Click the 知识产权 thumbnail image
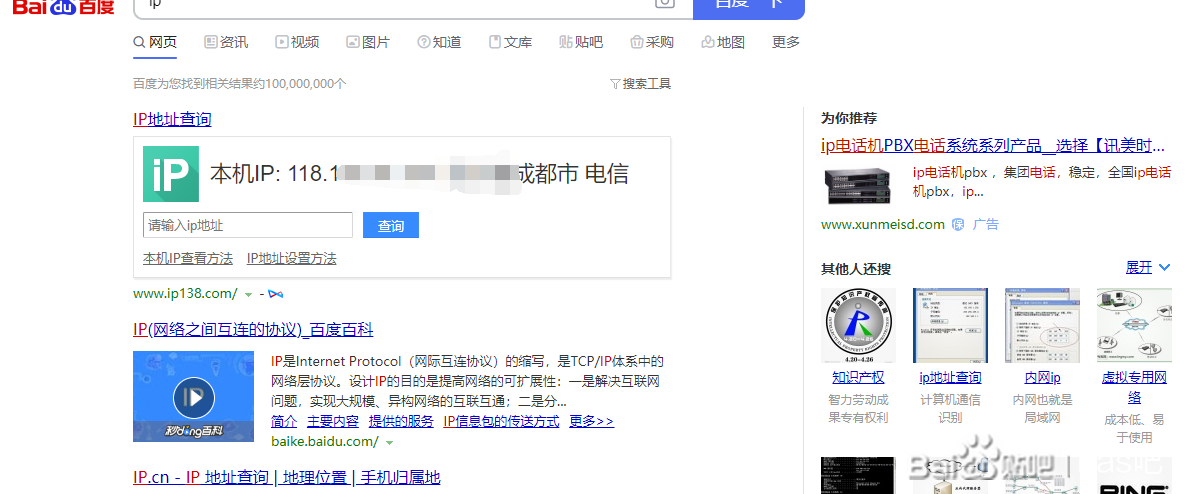Screen dimensions: 1188x494 point(858,326)
